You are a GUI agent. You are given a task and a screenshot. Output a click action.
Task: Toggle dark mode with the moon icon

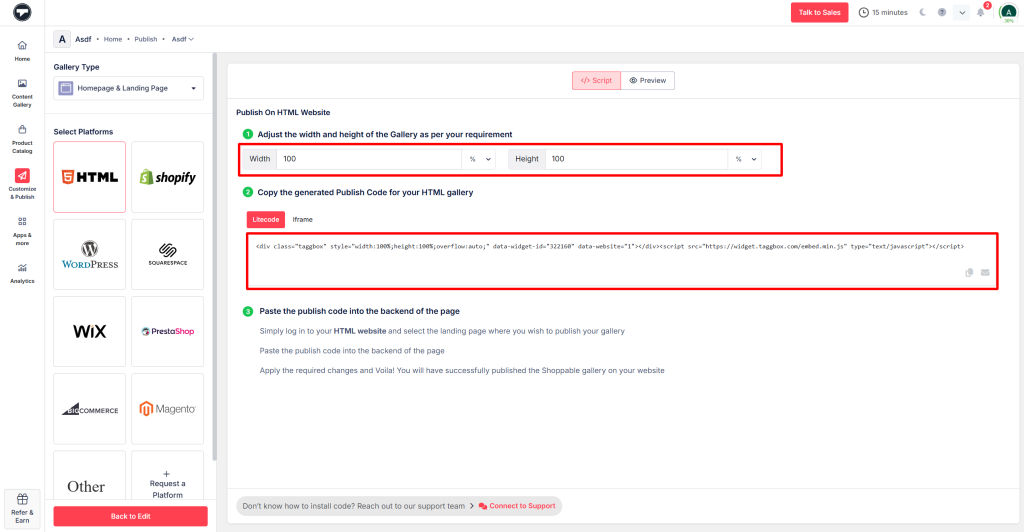(x=922, y=12)
